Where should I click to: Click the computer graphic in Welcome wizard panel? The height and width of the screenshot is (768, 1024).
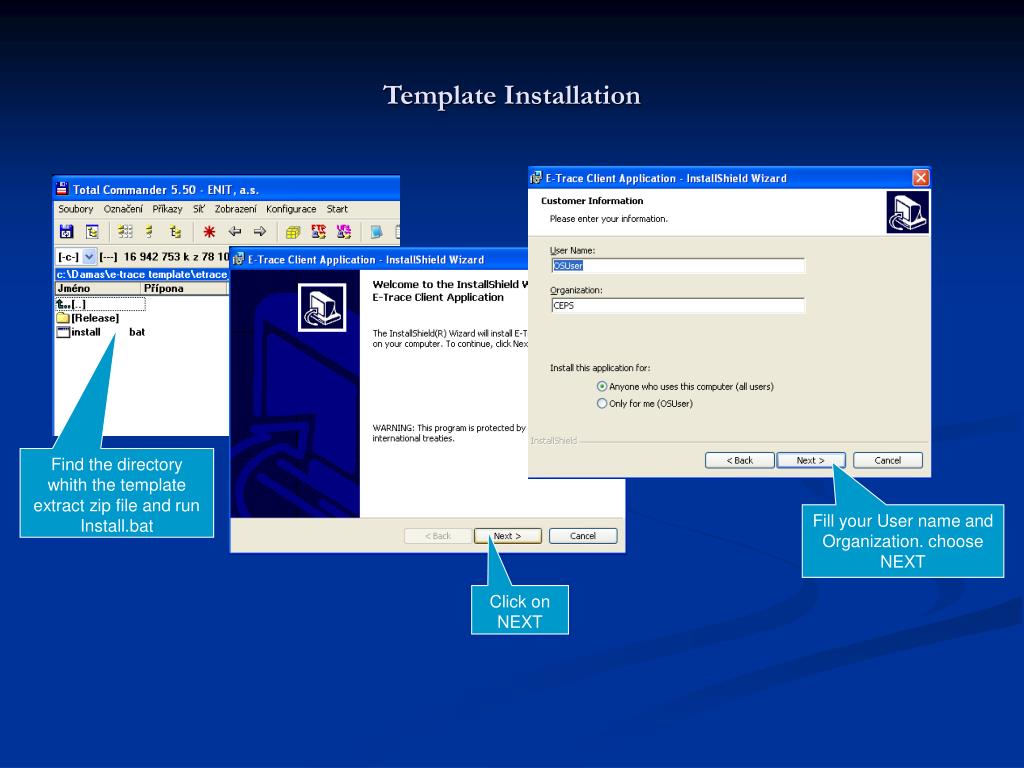pos(322,308)
